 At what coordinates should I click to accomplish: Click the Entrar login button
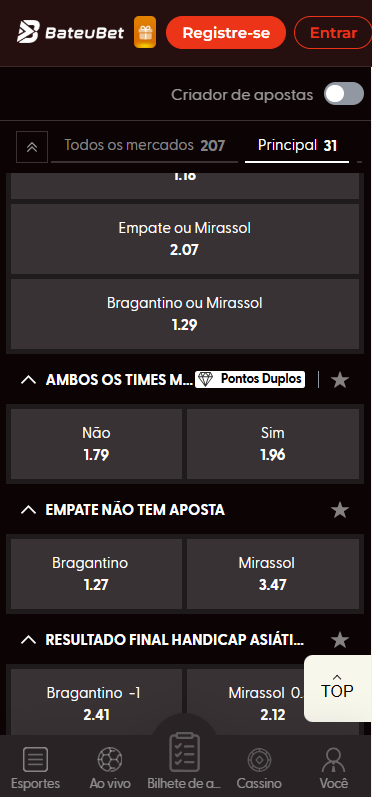tap(333, 33)
